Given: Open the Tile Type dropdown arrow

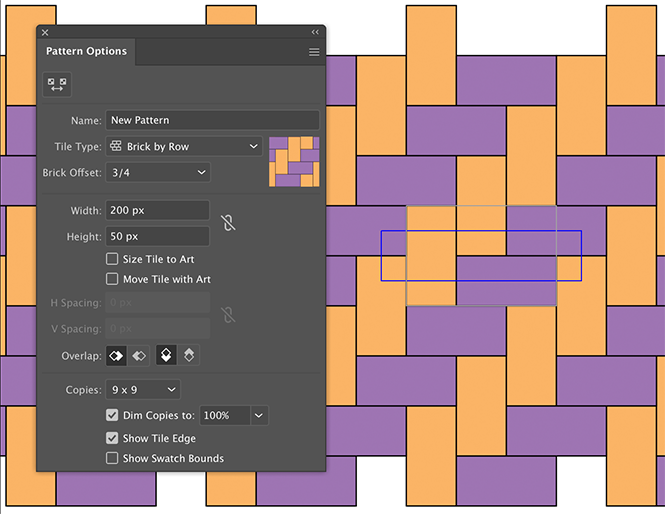Looking at the screenshot, I should (254, 146).
